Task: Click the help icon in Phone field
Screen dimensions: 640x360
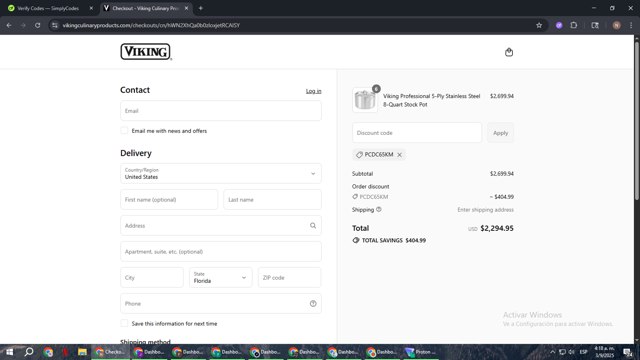Action: [x=313, y=304]
